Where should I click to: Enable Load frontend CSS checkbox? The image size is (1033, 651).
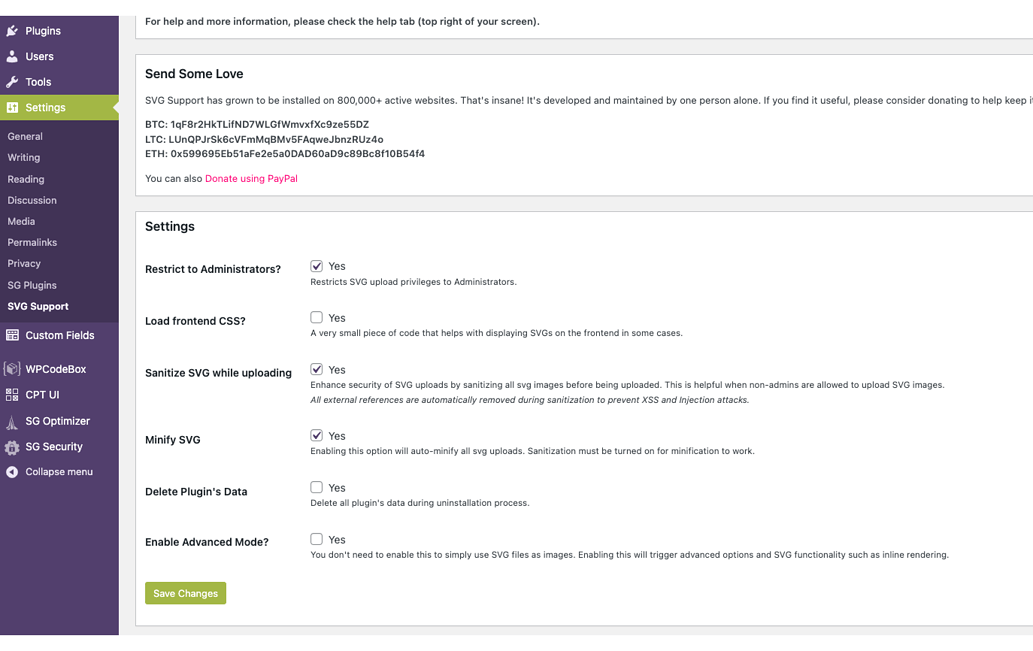coord(316,318)
